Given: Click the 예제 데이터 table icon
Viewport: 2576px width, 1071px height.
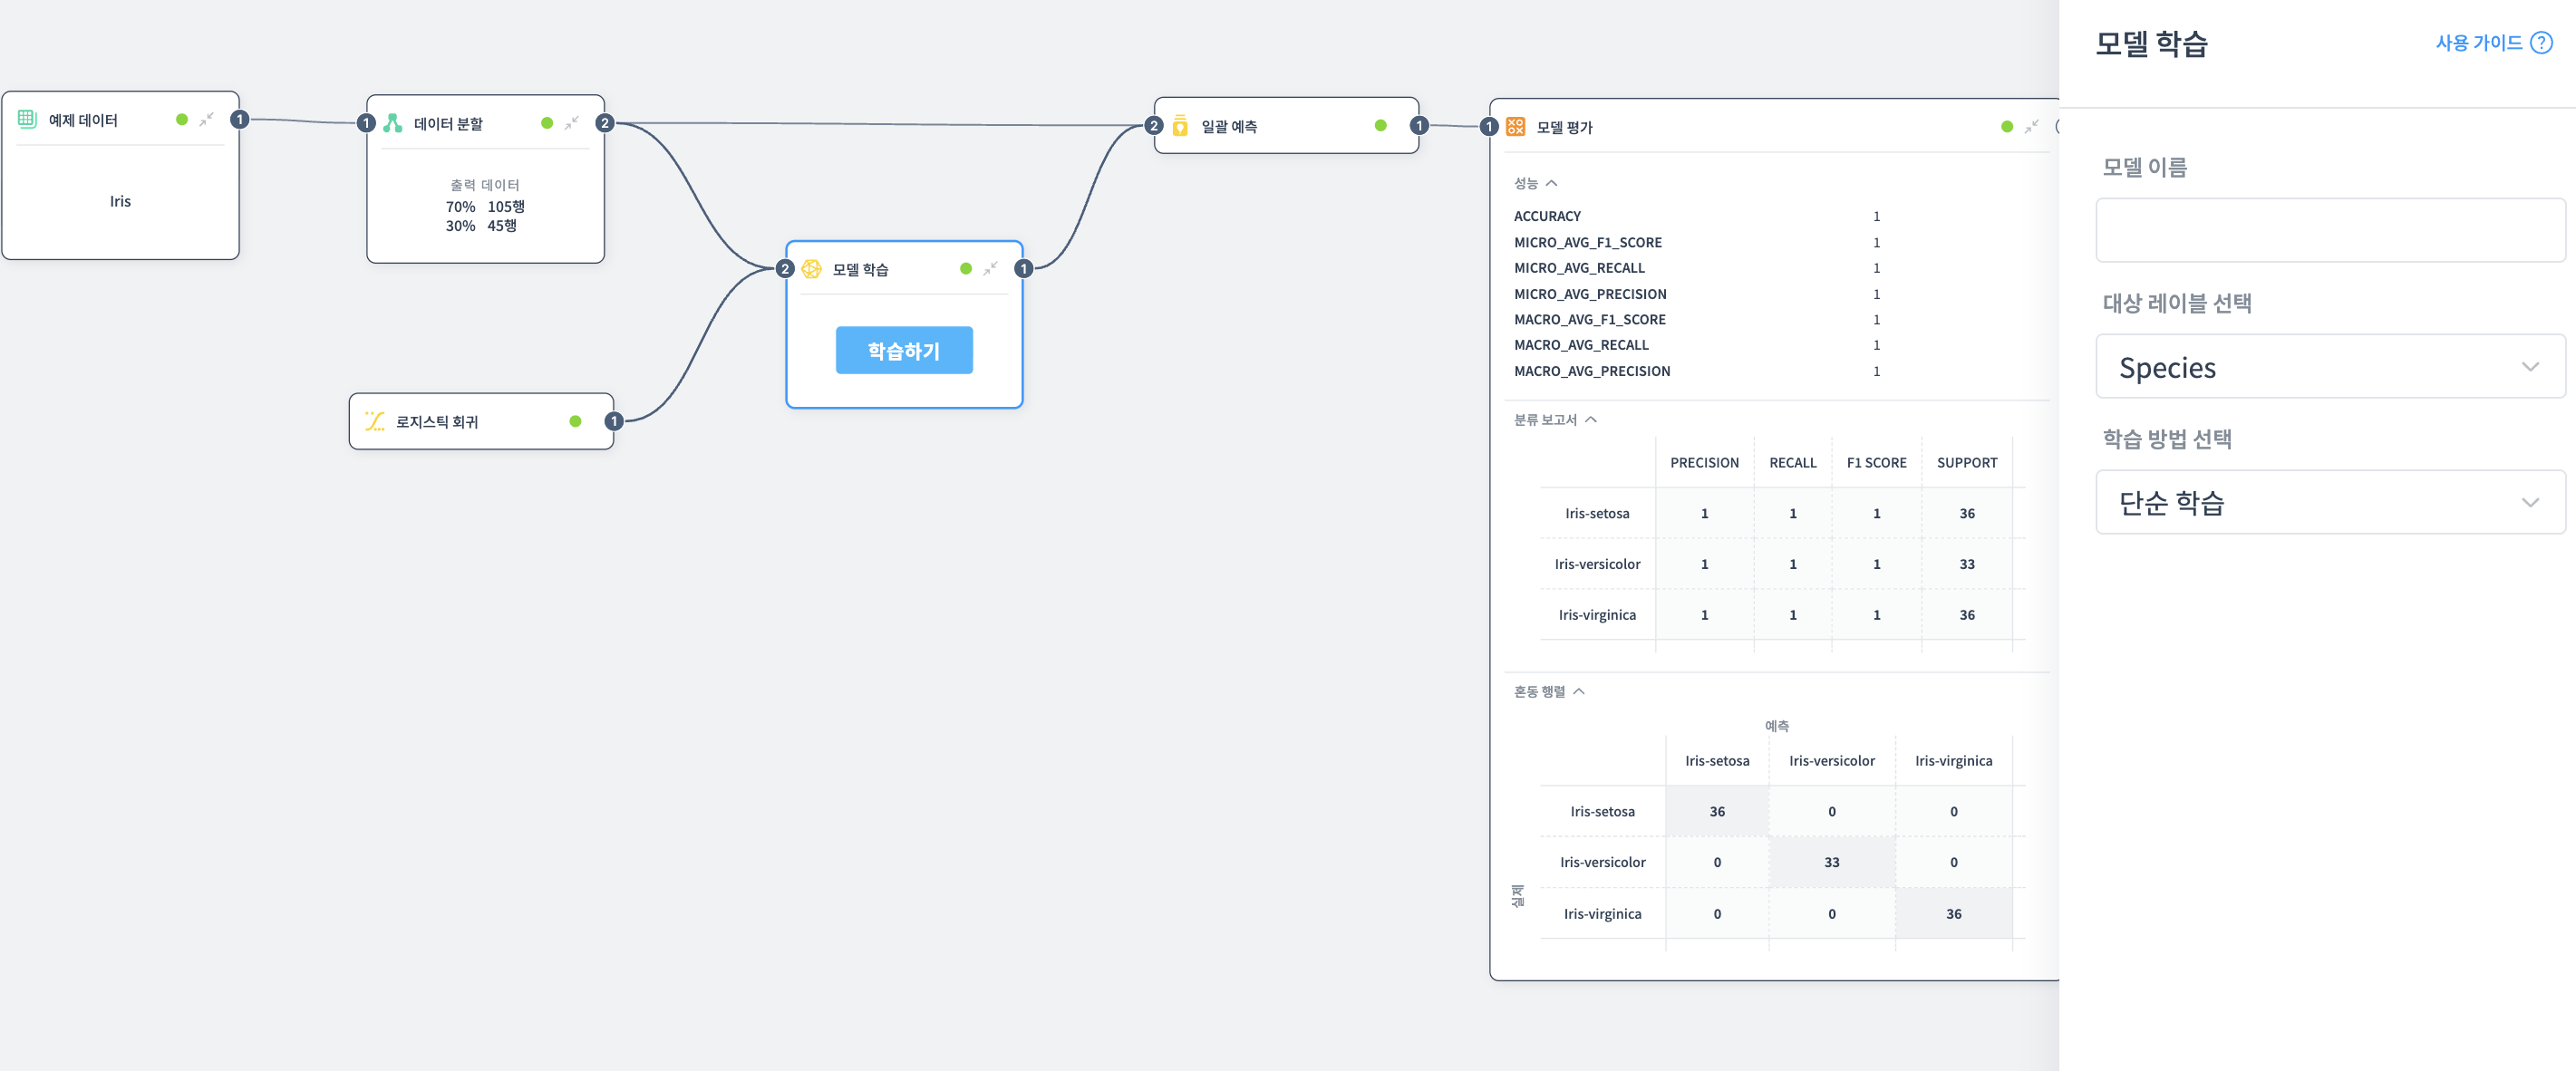Looking at the screenshot, I should pos(27,119).
